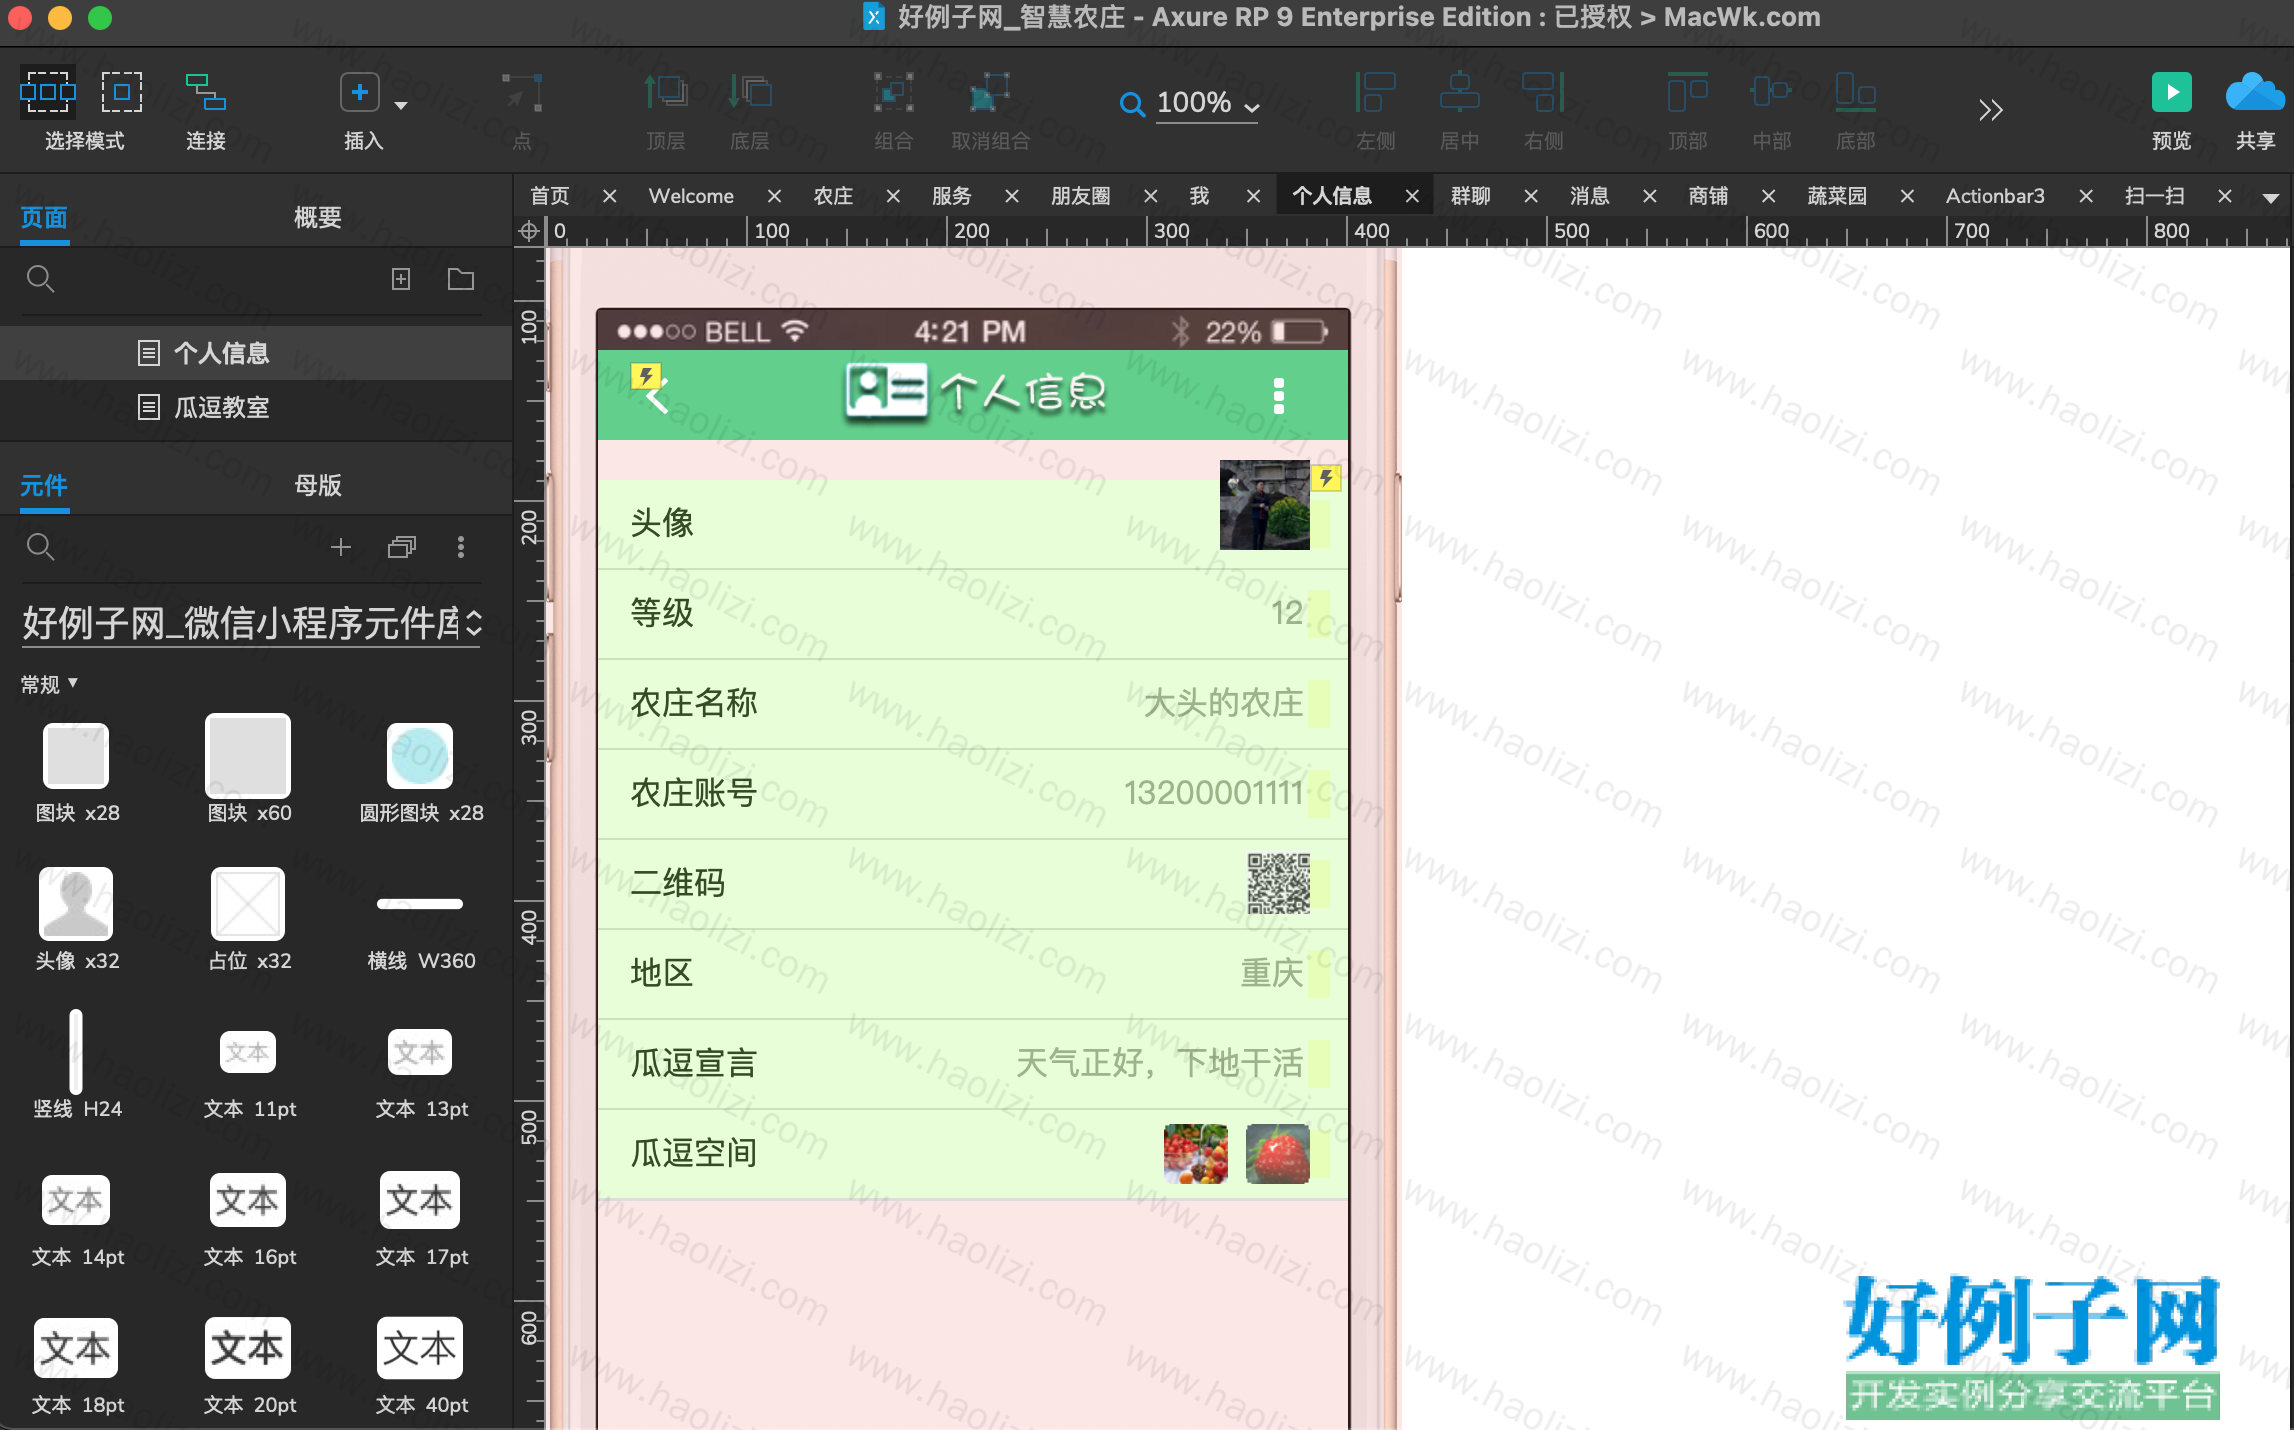This screenshot has height=1430, width=2294.
Task: Click the Point (点) tool icon
Action: click(522, 92)
